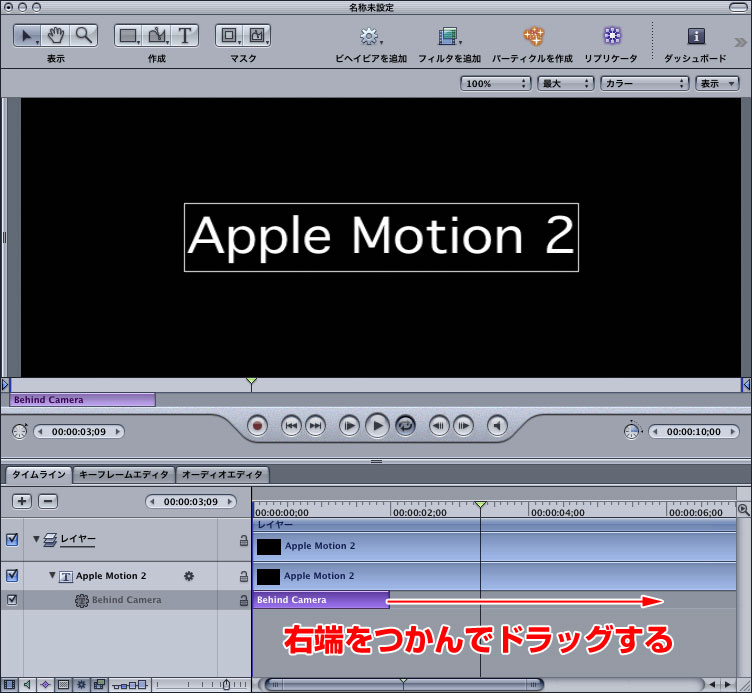
Task: Step forward one frame
Action: coord(463,426)
